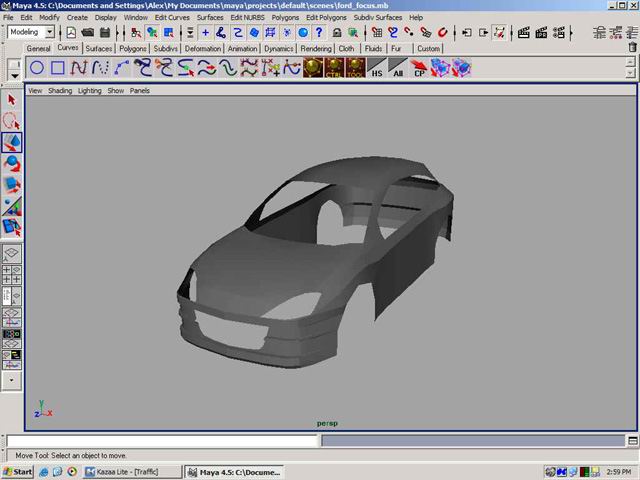Screen dimensions: 640x480
Task: Select the arrow Select tool
Action: (12, 100)
